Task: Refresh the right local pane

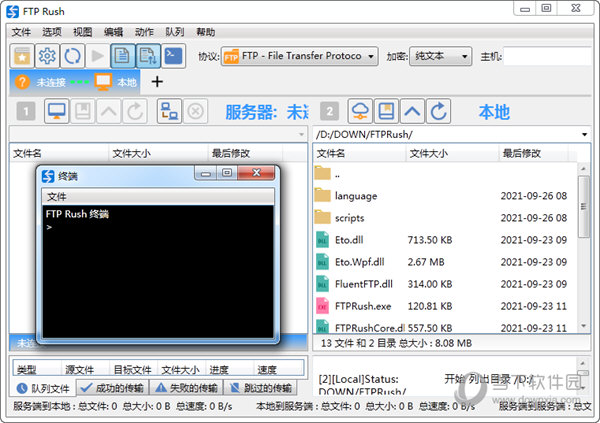Action: click(x=439, y=111)
